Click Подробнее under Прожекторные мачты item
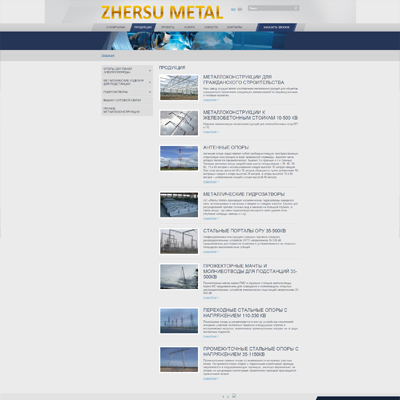Viewport: 400px width, 400px height. click(x=211, y=298)
